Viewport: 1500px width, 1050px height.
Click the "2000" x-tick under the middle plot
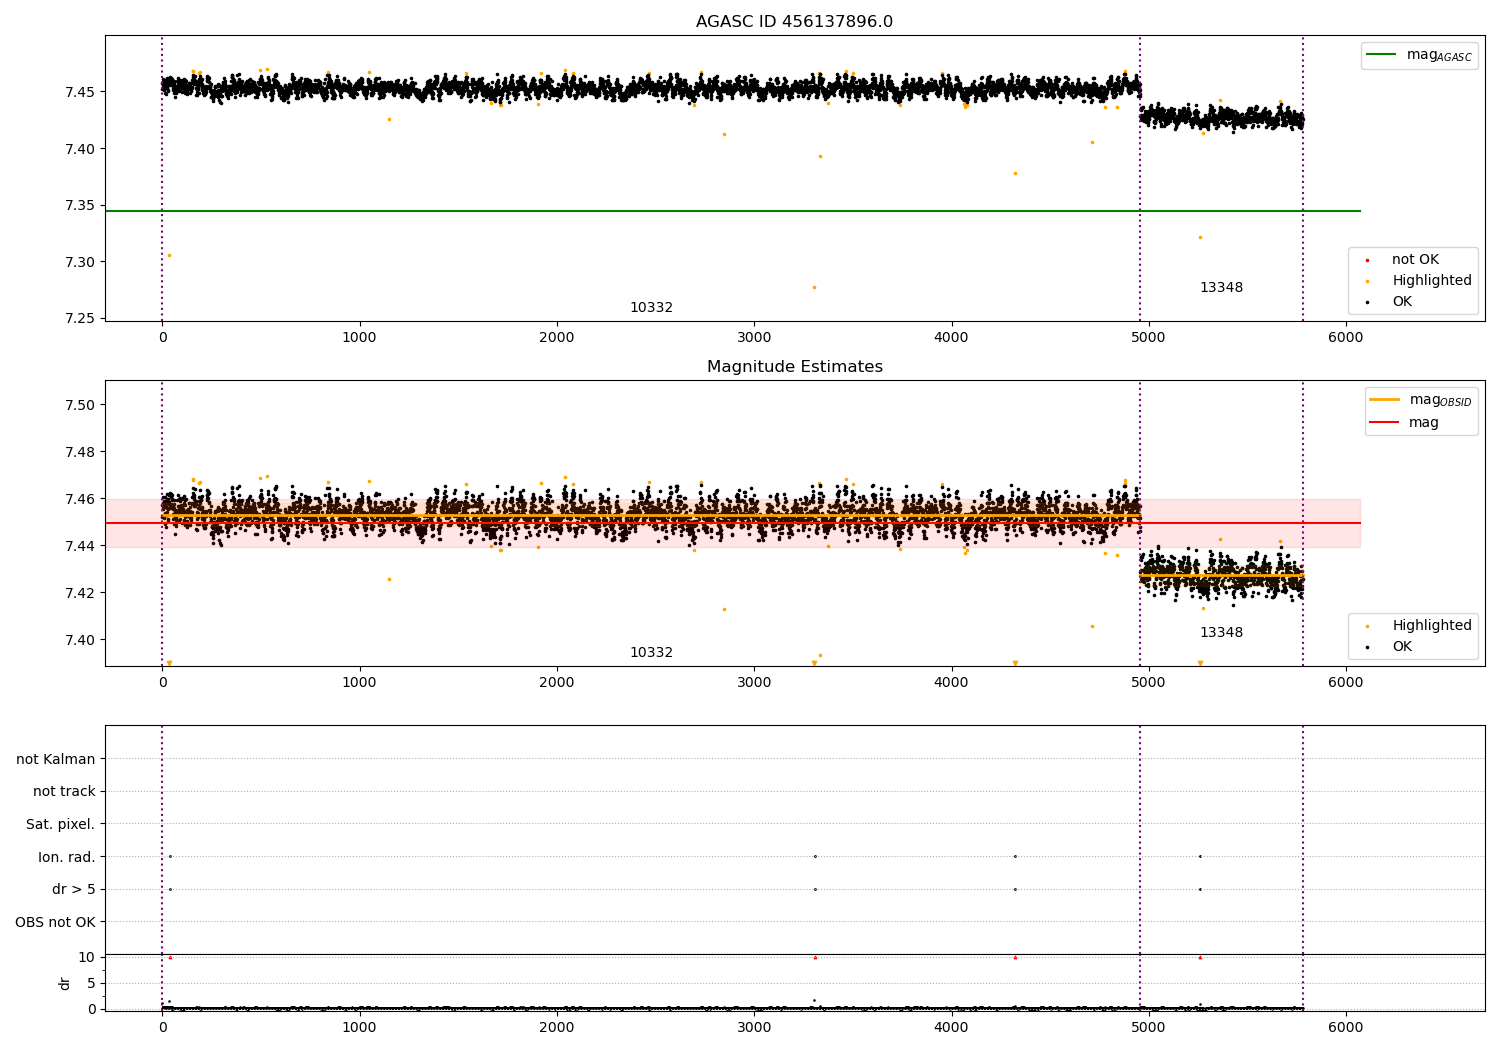(556, 683)
